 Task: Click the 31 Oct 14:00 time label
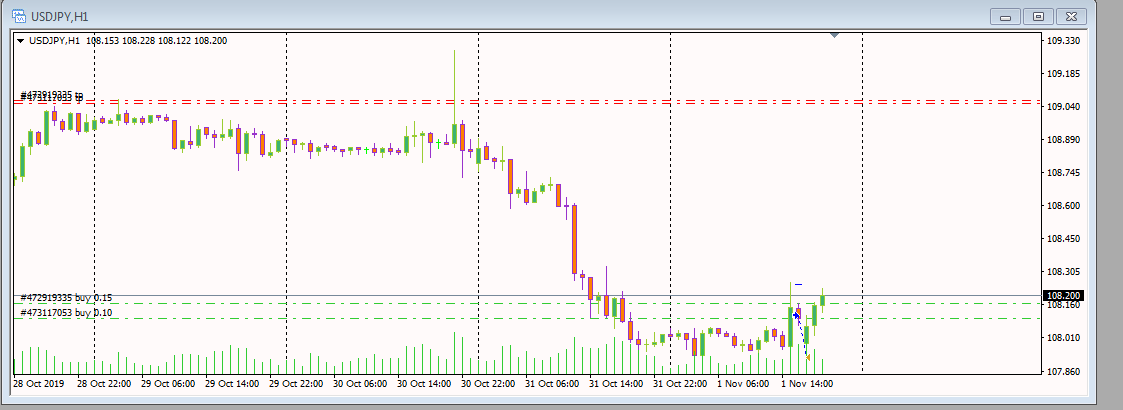point(616,383)
